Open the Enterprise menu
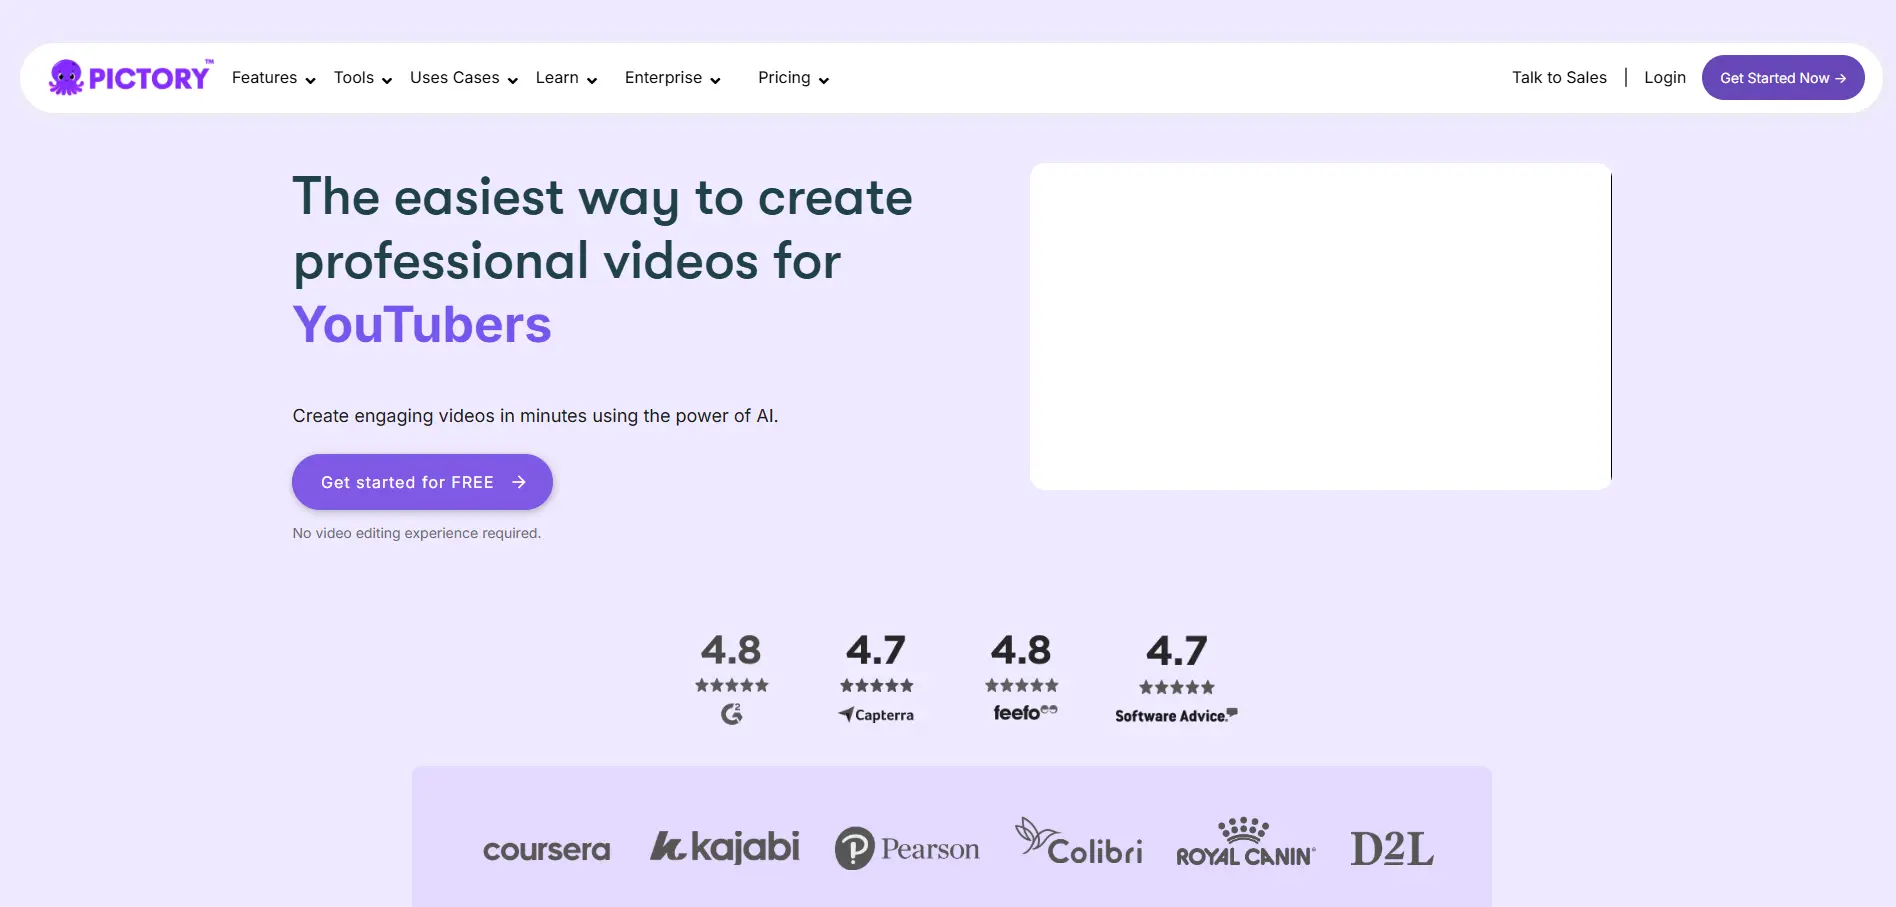Image resolution: width=1896 pixels, height=907 pixels. [x=663, y=78]
